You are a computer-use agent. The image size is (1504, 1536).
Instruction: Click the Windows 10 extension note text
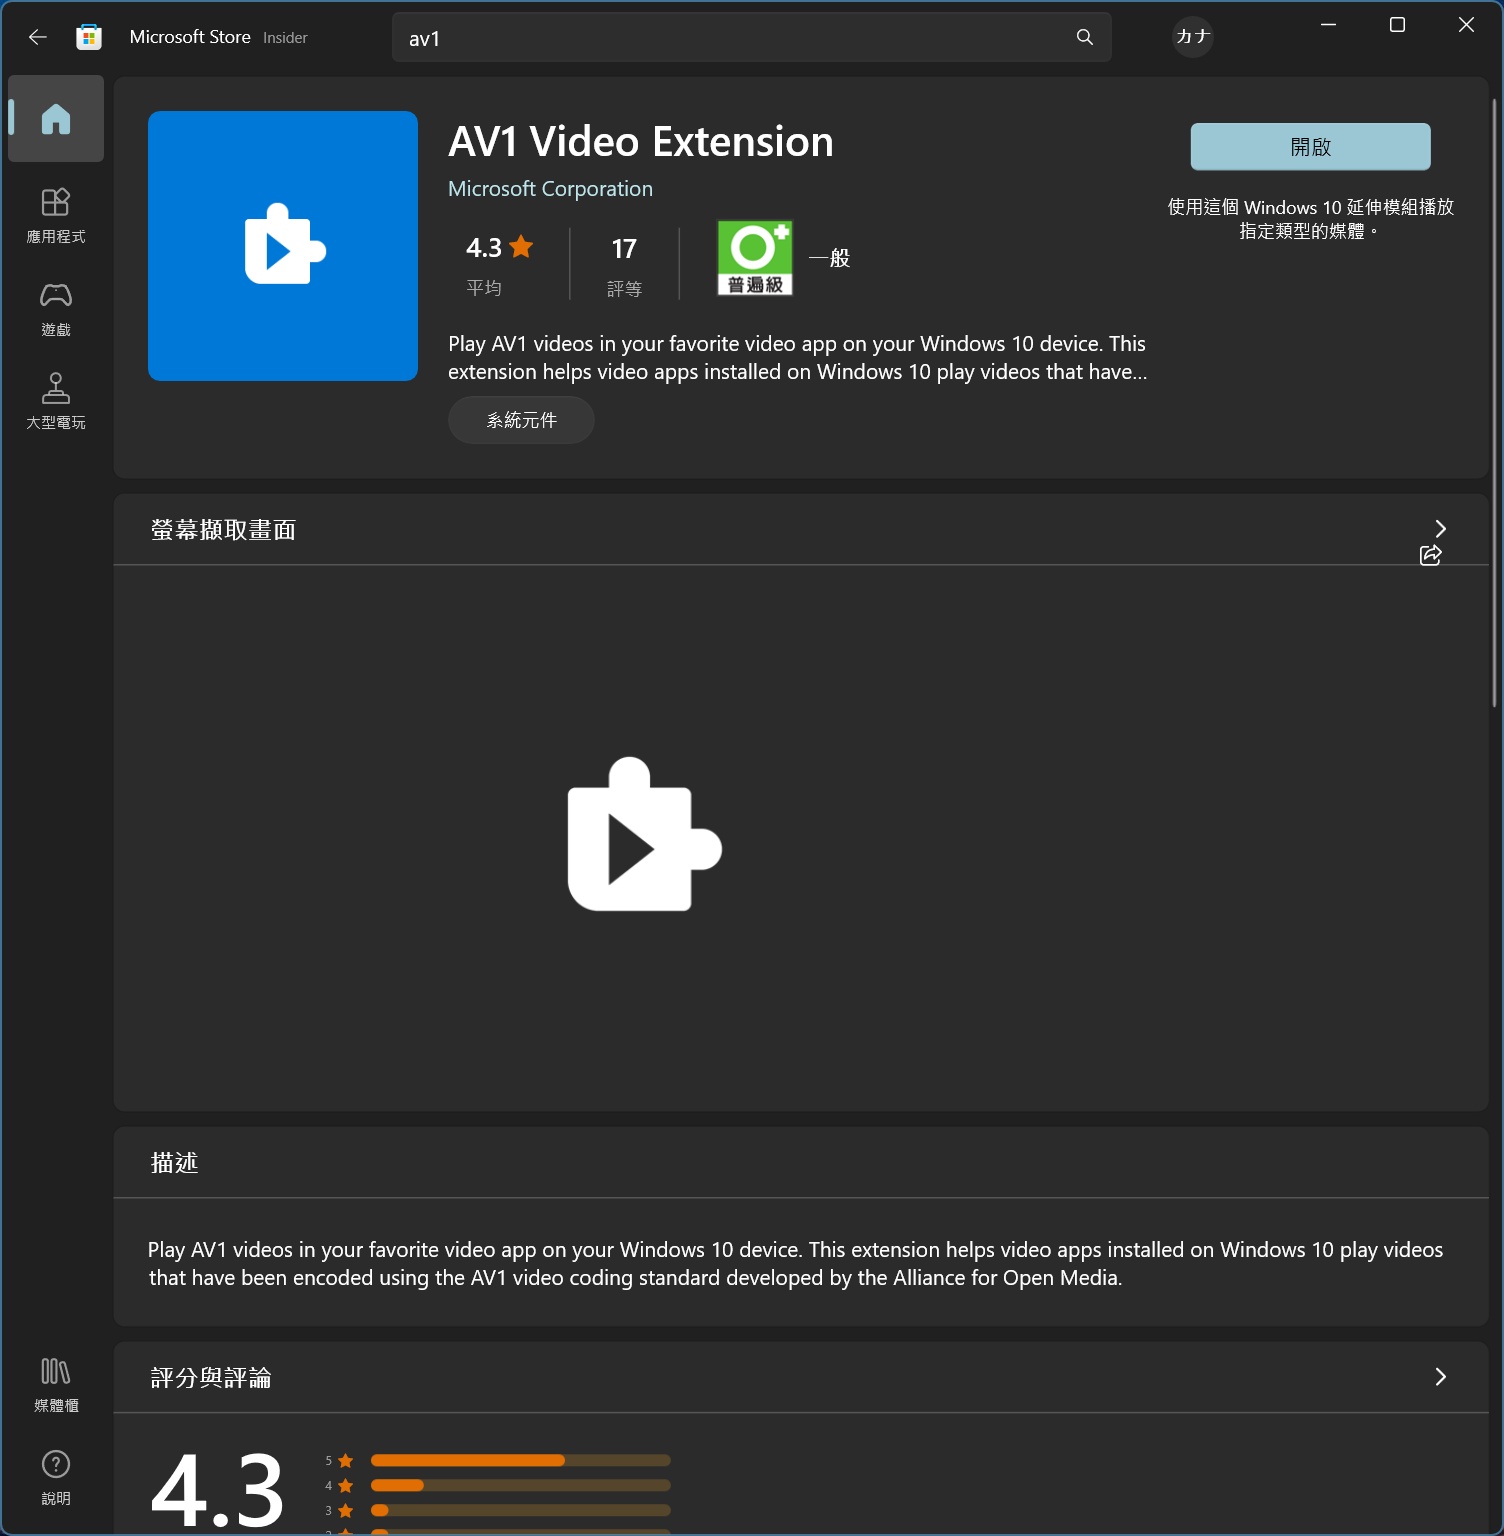coord(1310,219)
